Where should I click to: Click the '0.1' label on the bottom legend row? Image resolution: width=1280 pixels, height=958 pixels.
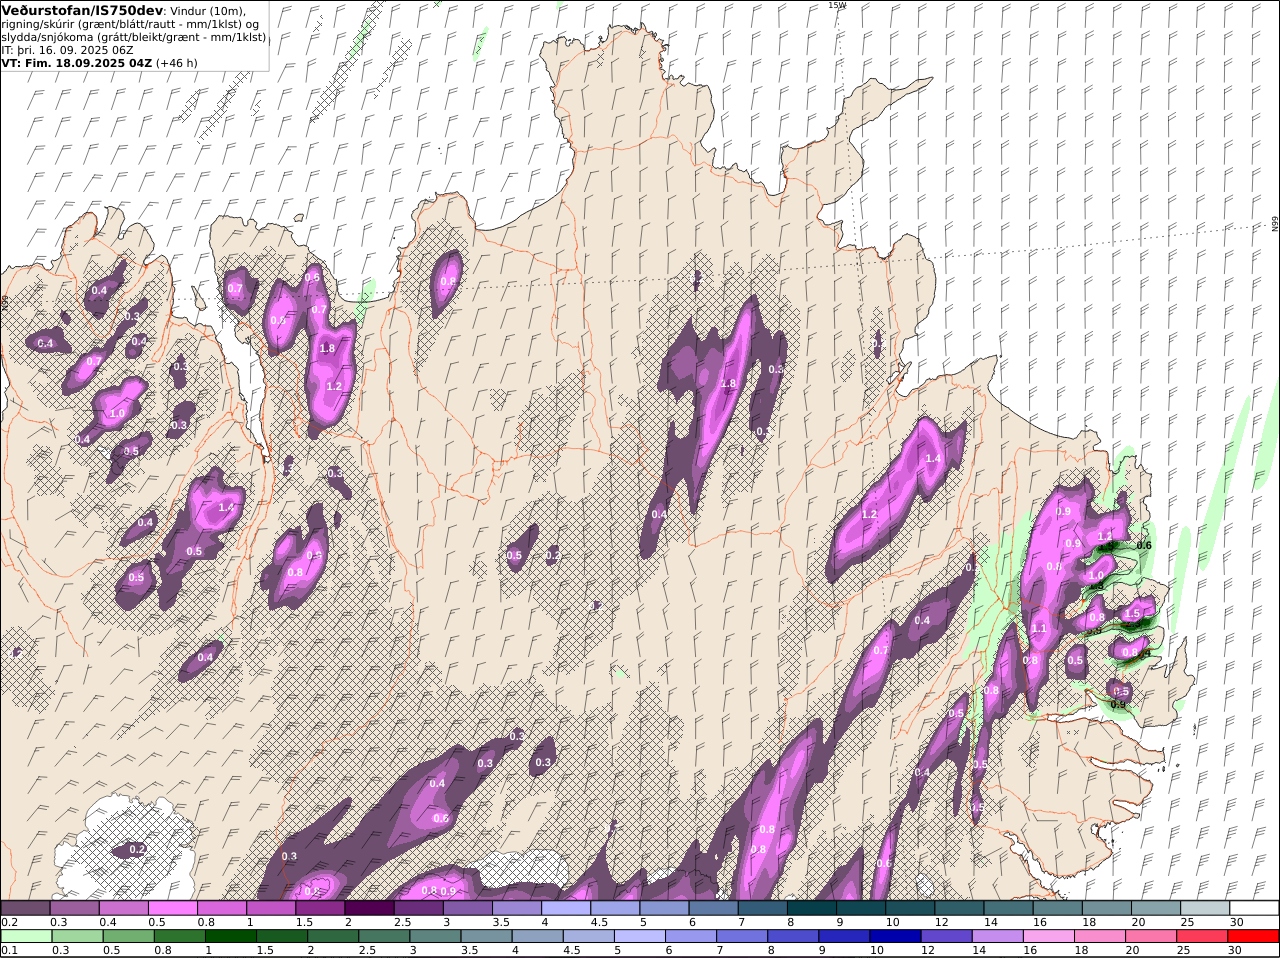pos(9,951)
